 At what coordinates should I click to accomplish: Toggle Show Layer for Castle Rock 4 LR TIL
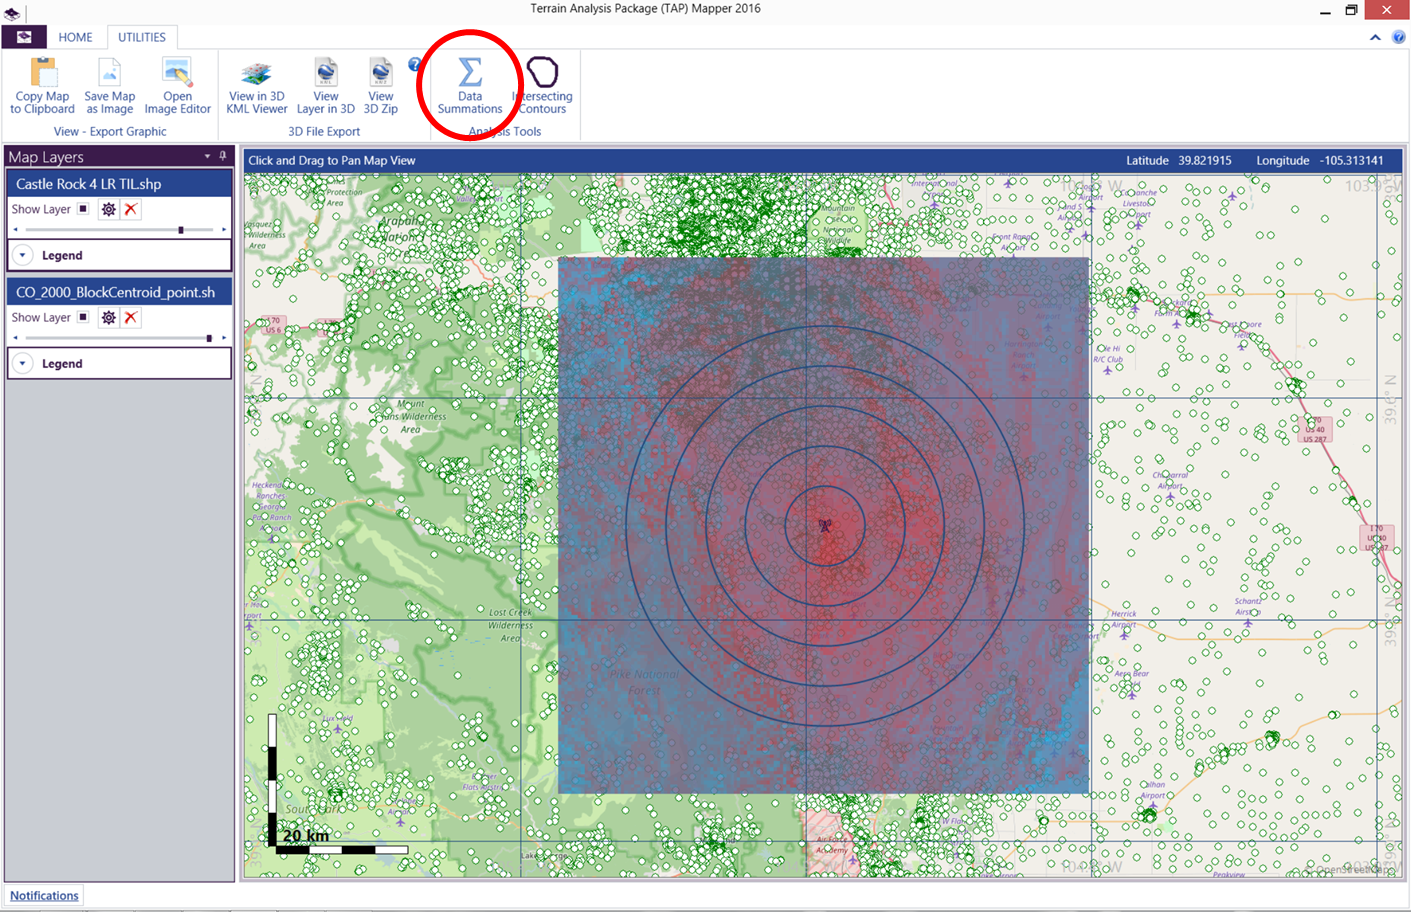(x=83, y=209)
